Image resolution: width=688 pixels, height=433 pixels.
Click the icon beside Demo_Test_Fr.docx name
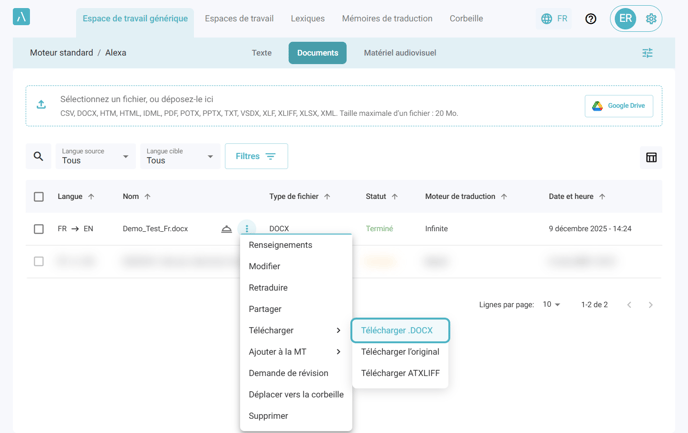227,229
